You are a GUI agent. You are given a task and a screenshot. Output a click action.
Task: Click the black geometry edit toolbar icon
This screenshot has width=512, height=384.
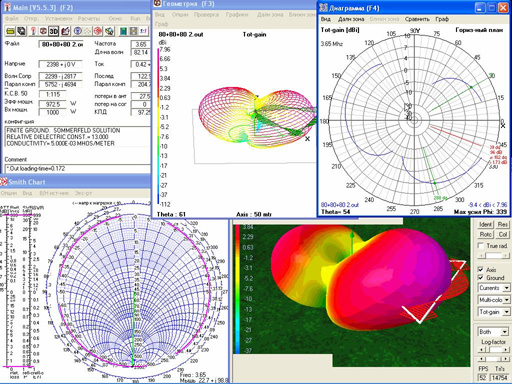point(22,31)
